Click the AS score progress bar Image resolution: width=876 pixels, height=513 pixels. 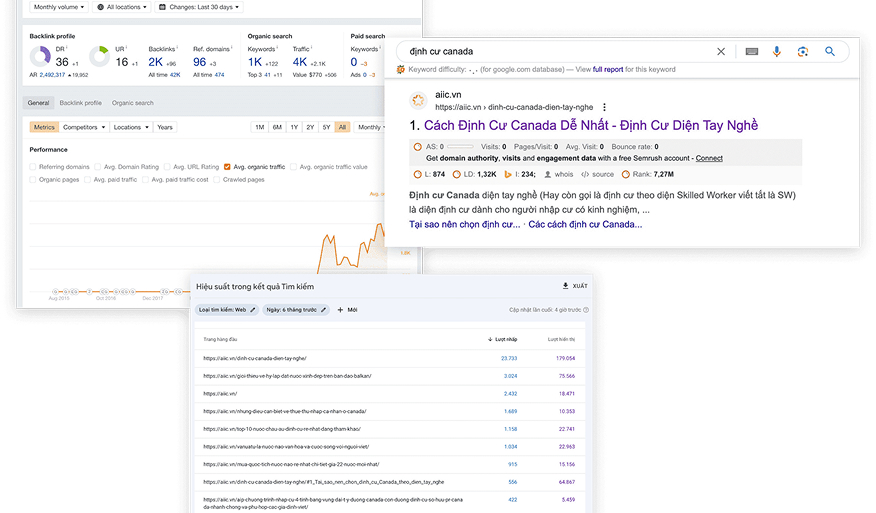pos(460,147)
